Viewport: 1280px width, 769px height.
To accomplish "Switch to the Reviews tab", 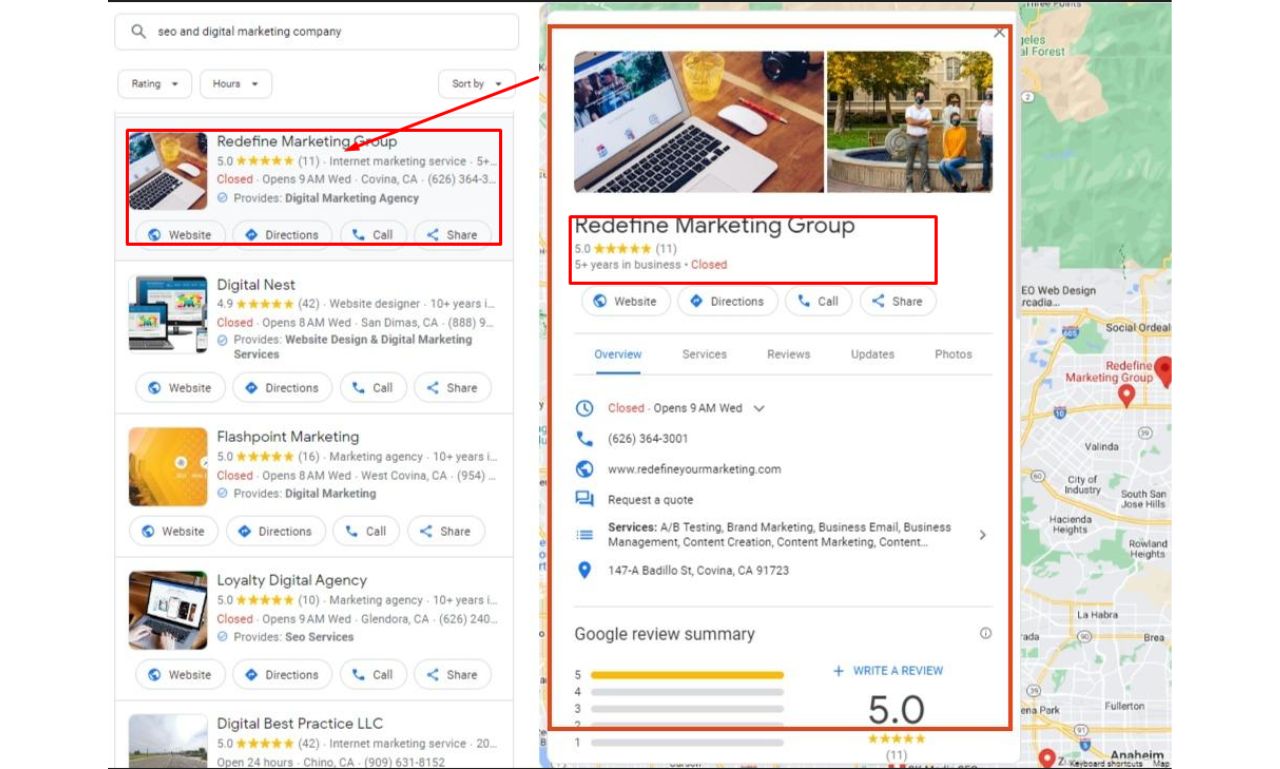I will pyautogui.click(x=788, y=354).
